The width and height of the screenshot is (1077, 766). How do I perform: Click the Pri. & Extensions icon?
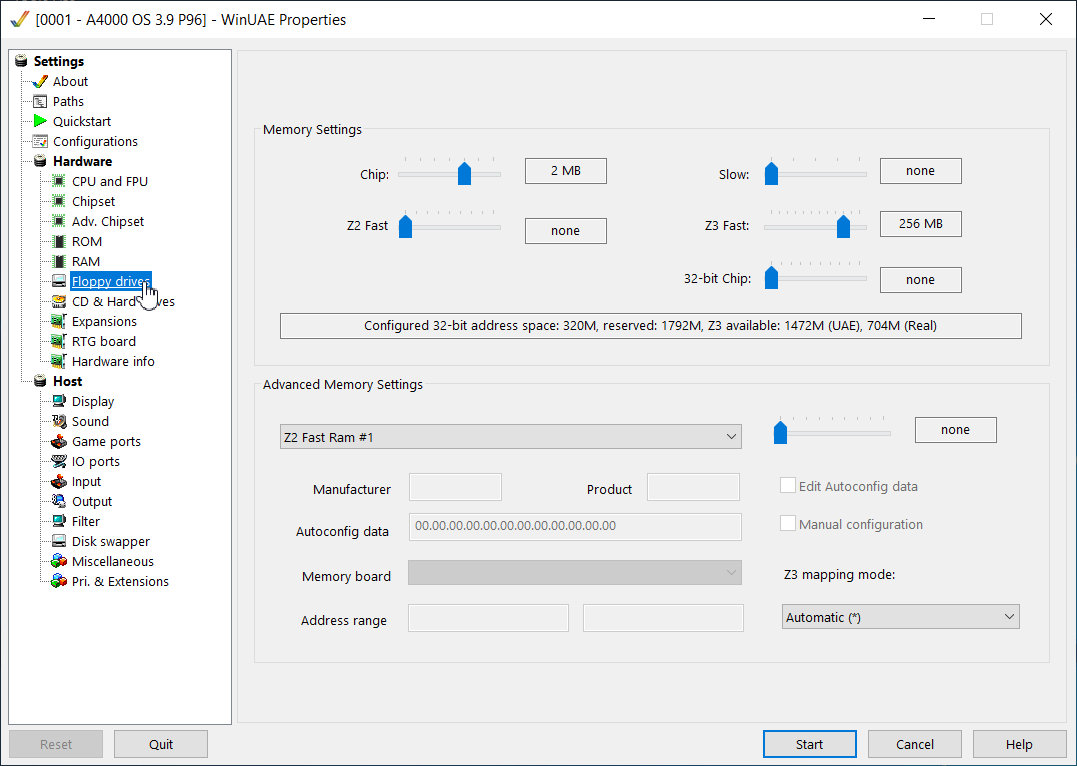tap(59, 581)
